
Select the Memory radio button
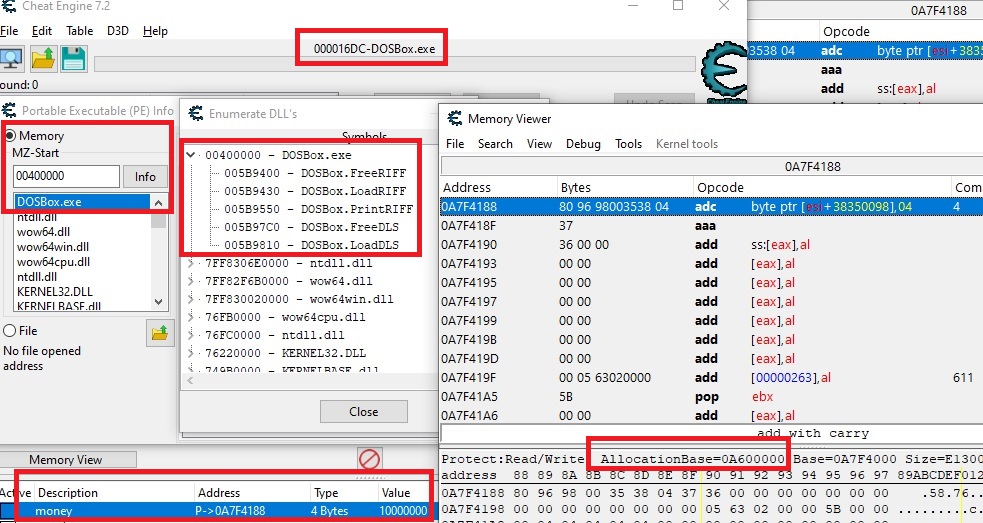10,135
